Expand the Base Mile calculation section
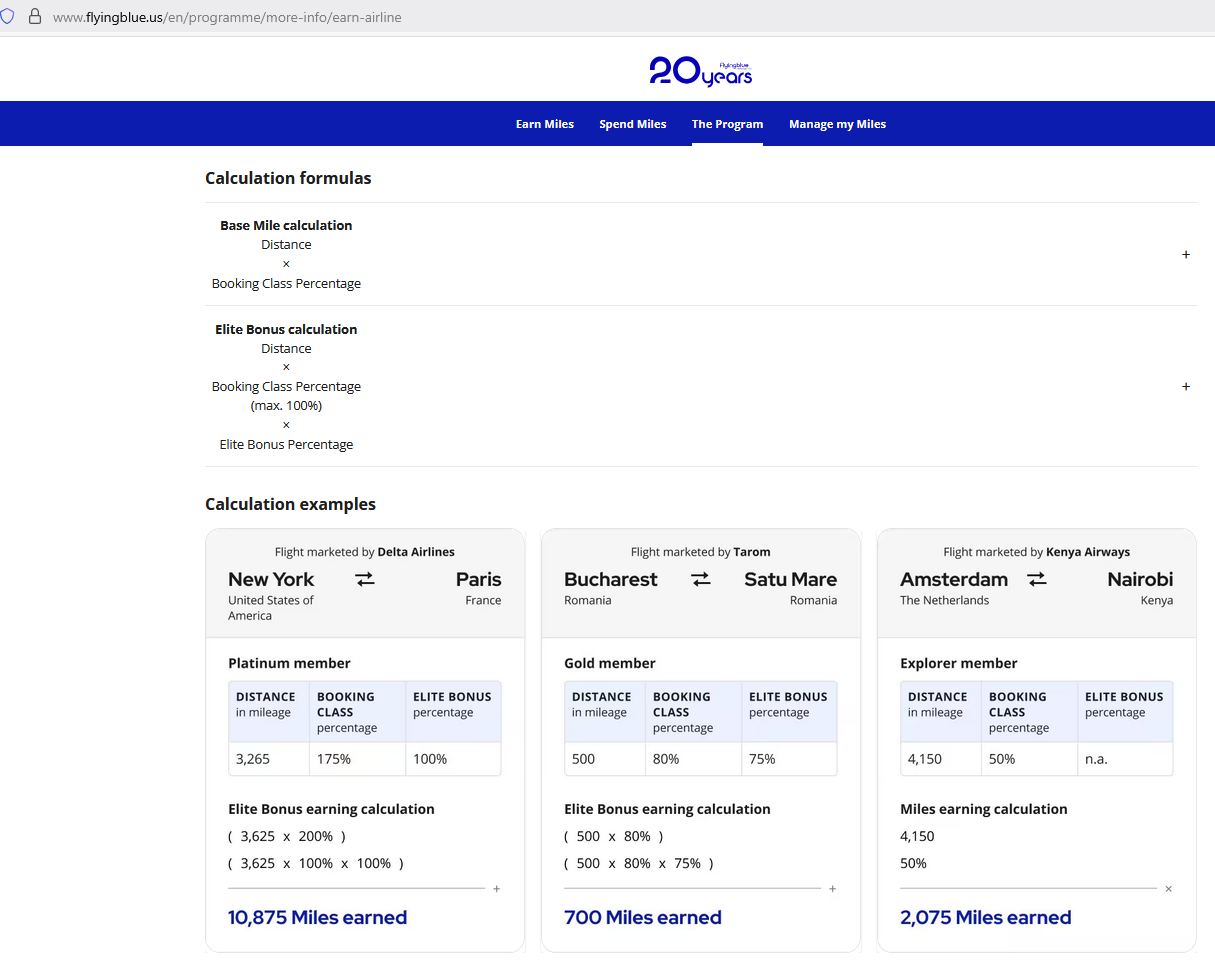 coord(1186,255)
